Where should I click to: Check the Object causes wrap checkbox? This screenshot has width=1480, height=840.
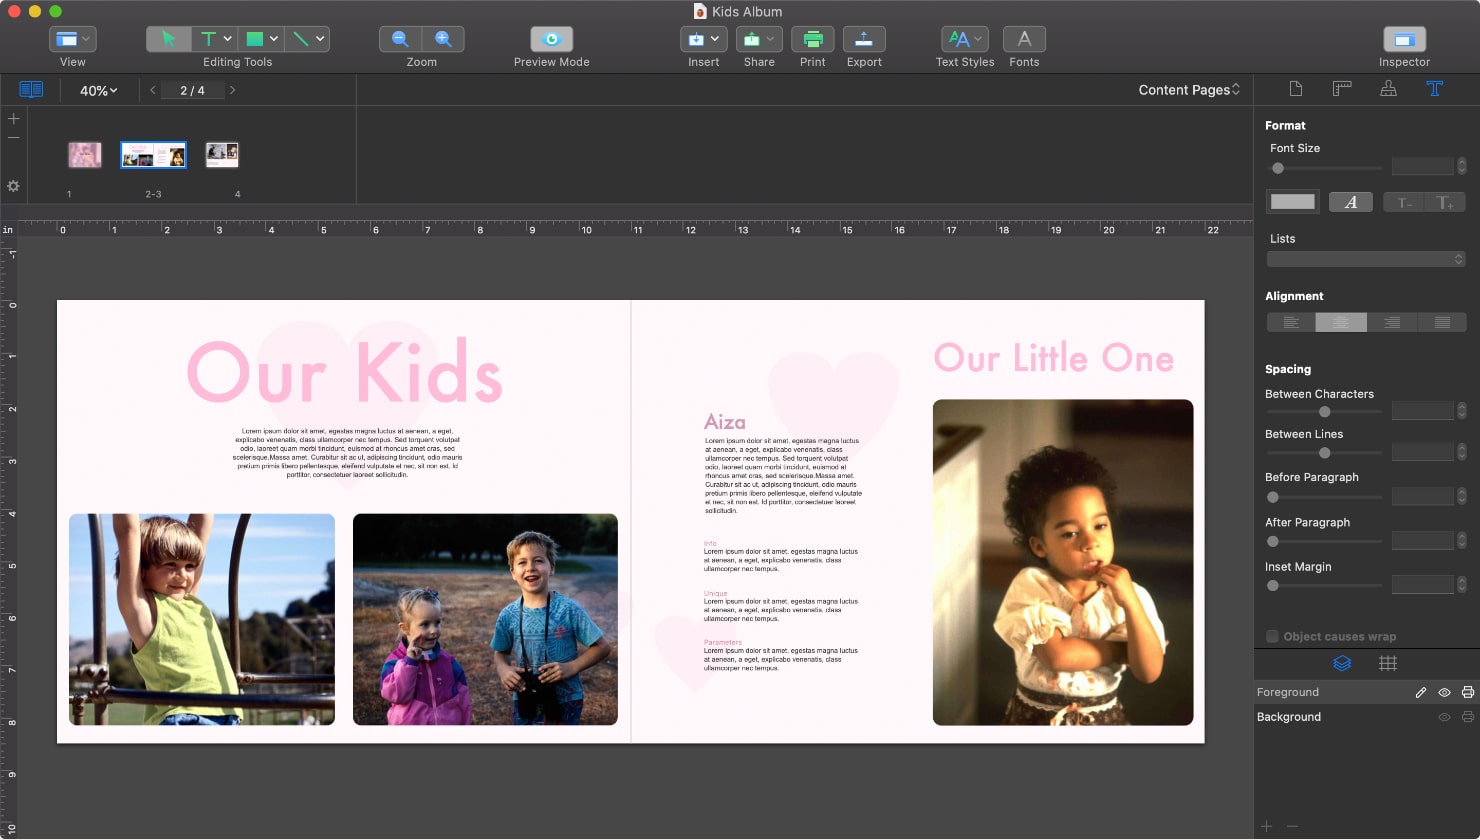coord(1272,636)
